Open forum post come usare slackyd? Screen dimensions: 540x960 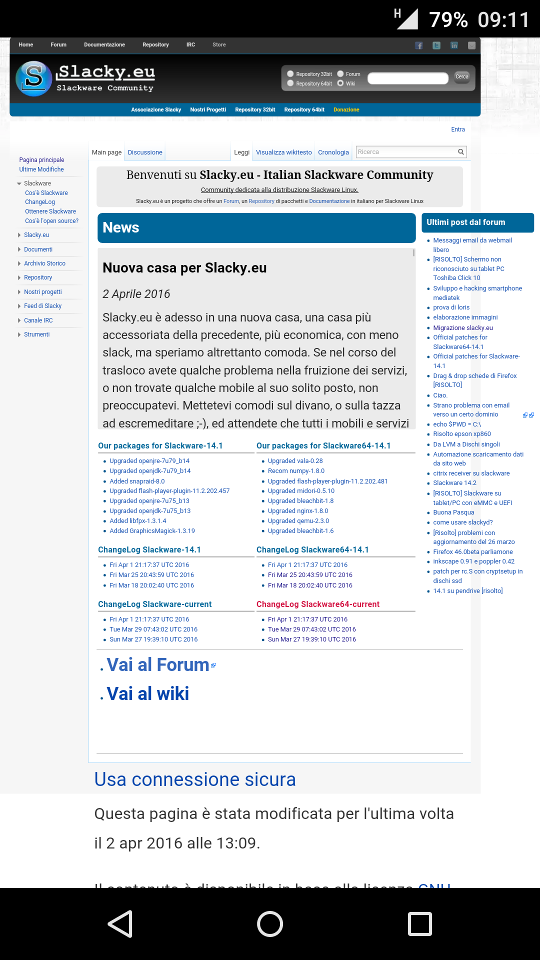click(x=463, y=522)
